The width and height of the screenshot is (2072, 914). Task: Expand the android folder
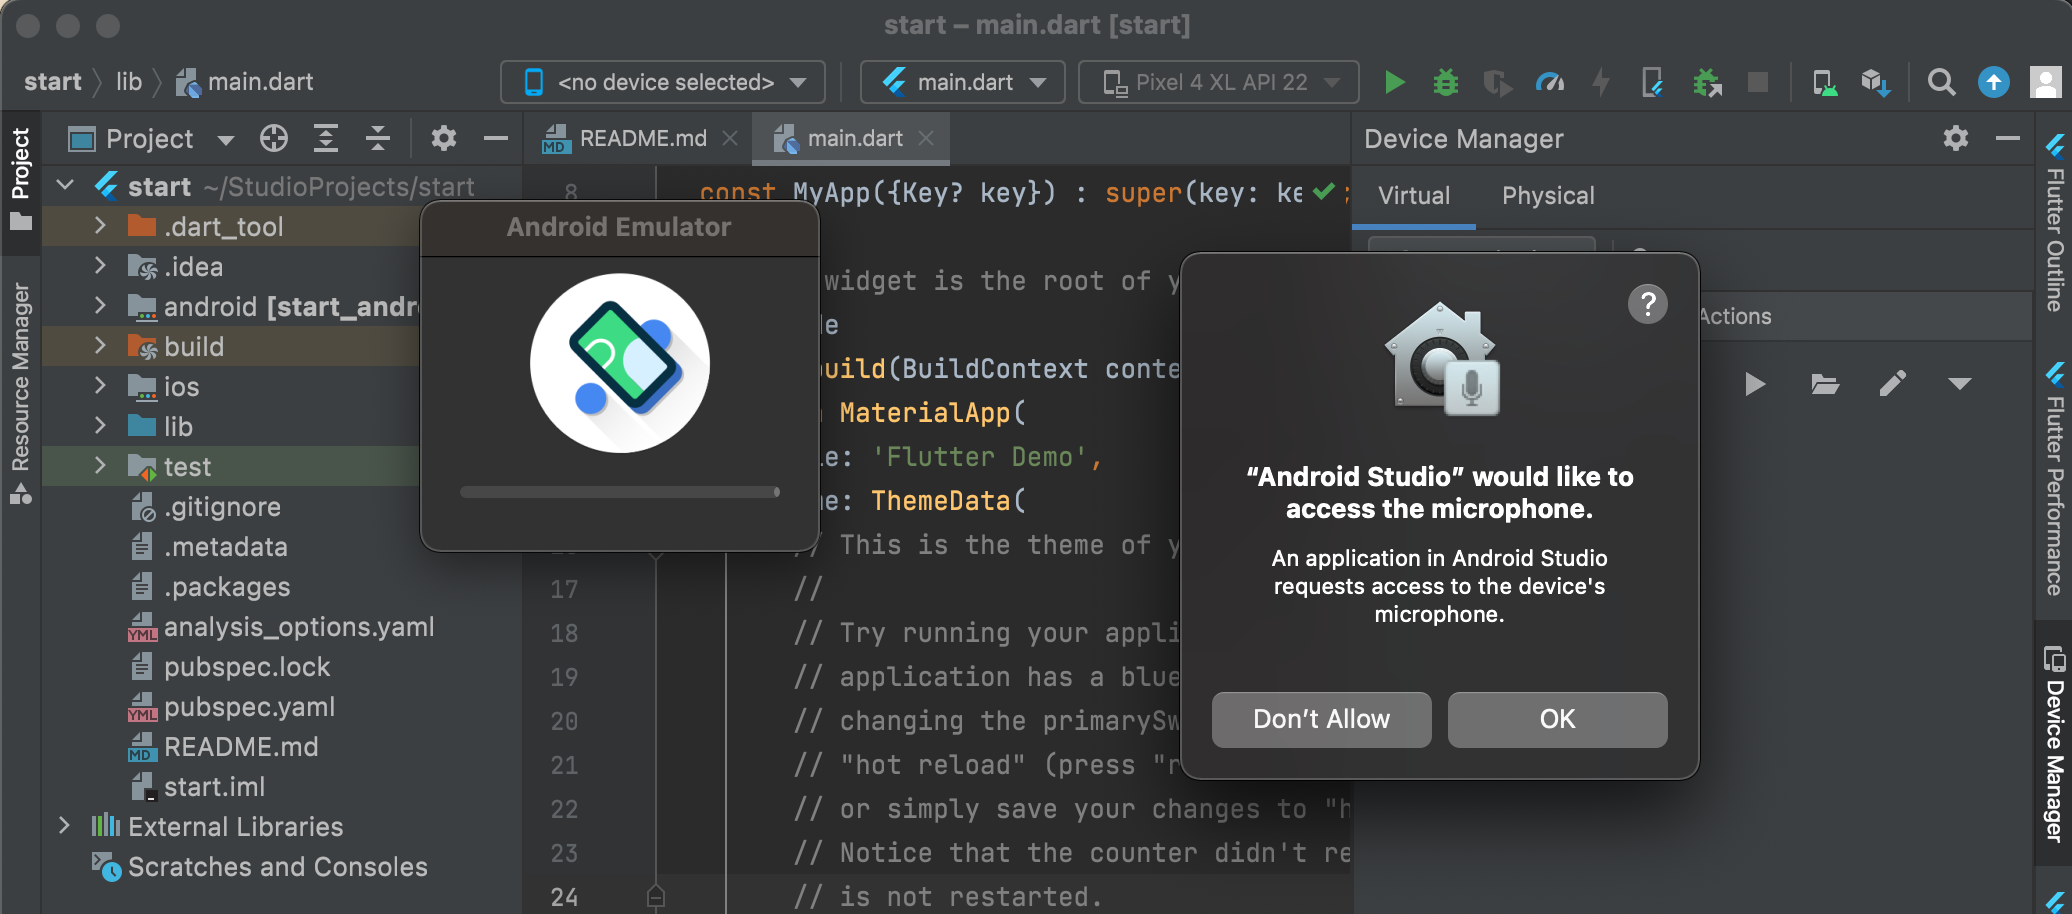click(x=100, y=306)
